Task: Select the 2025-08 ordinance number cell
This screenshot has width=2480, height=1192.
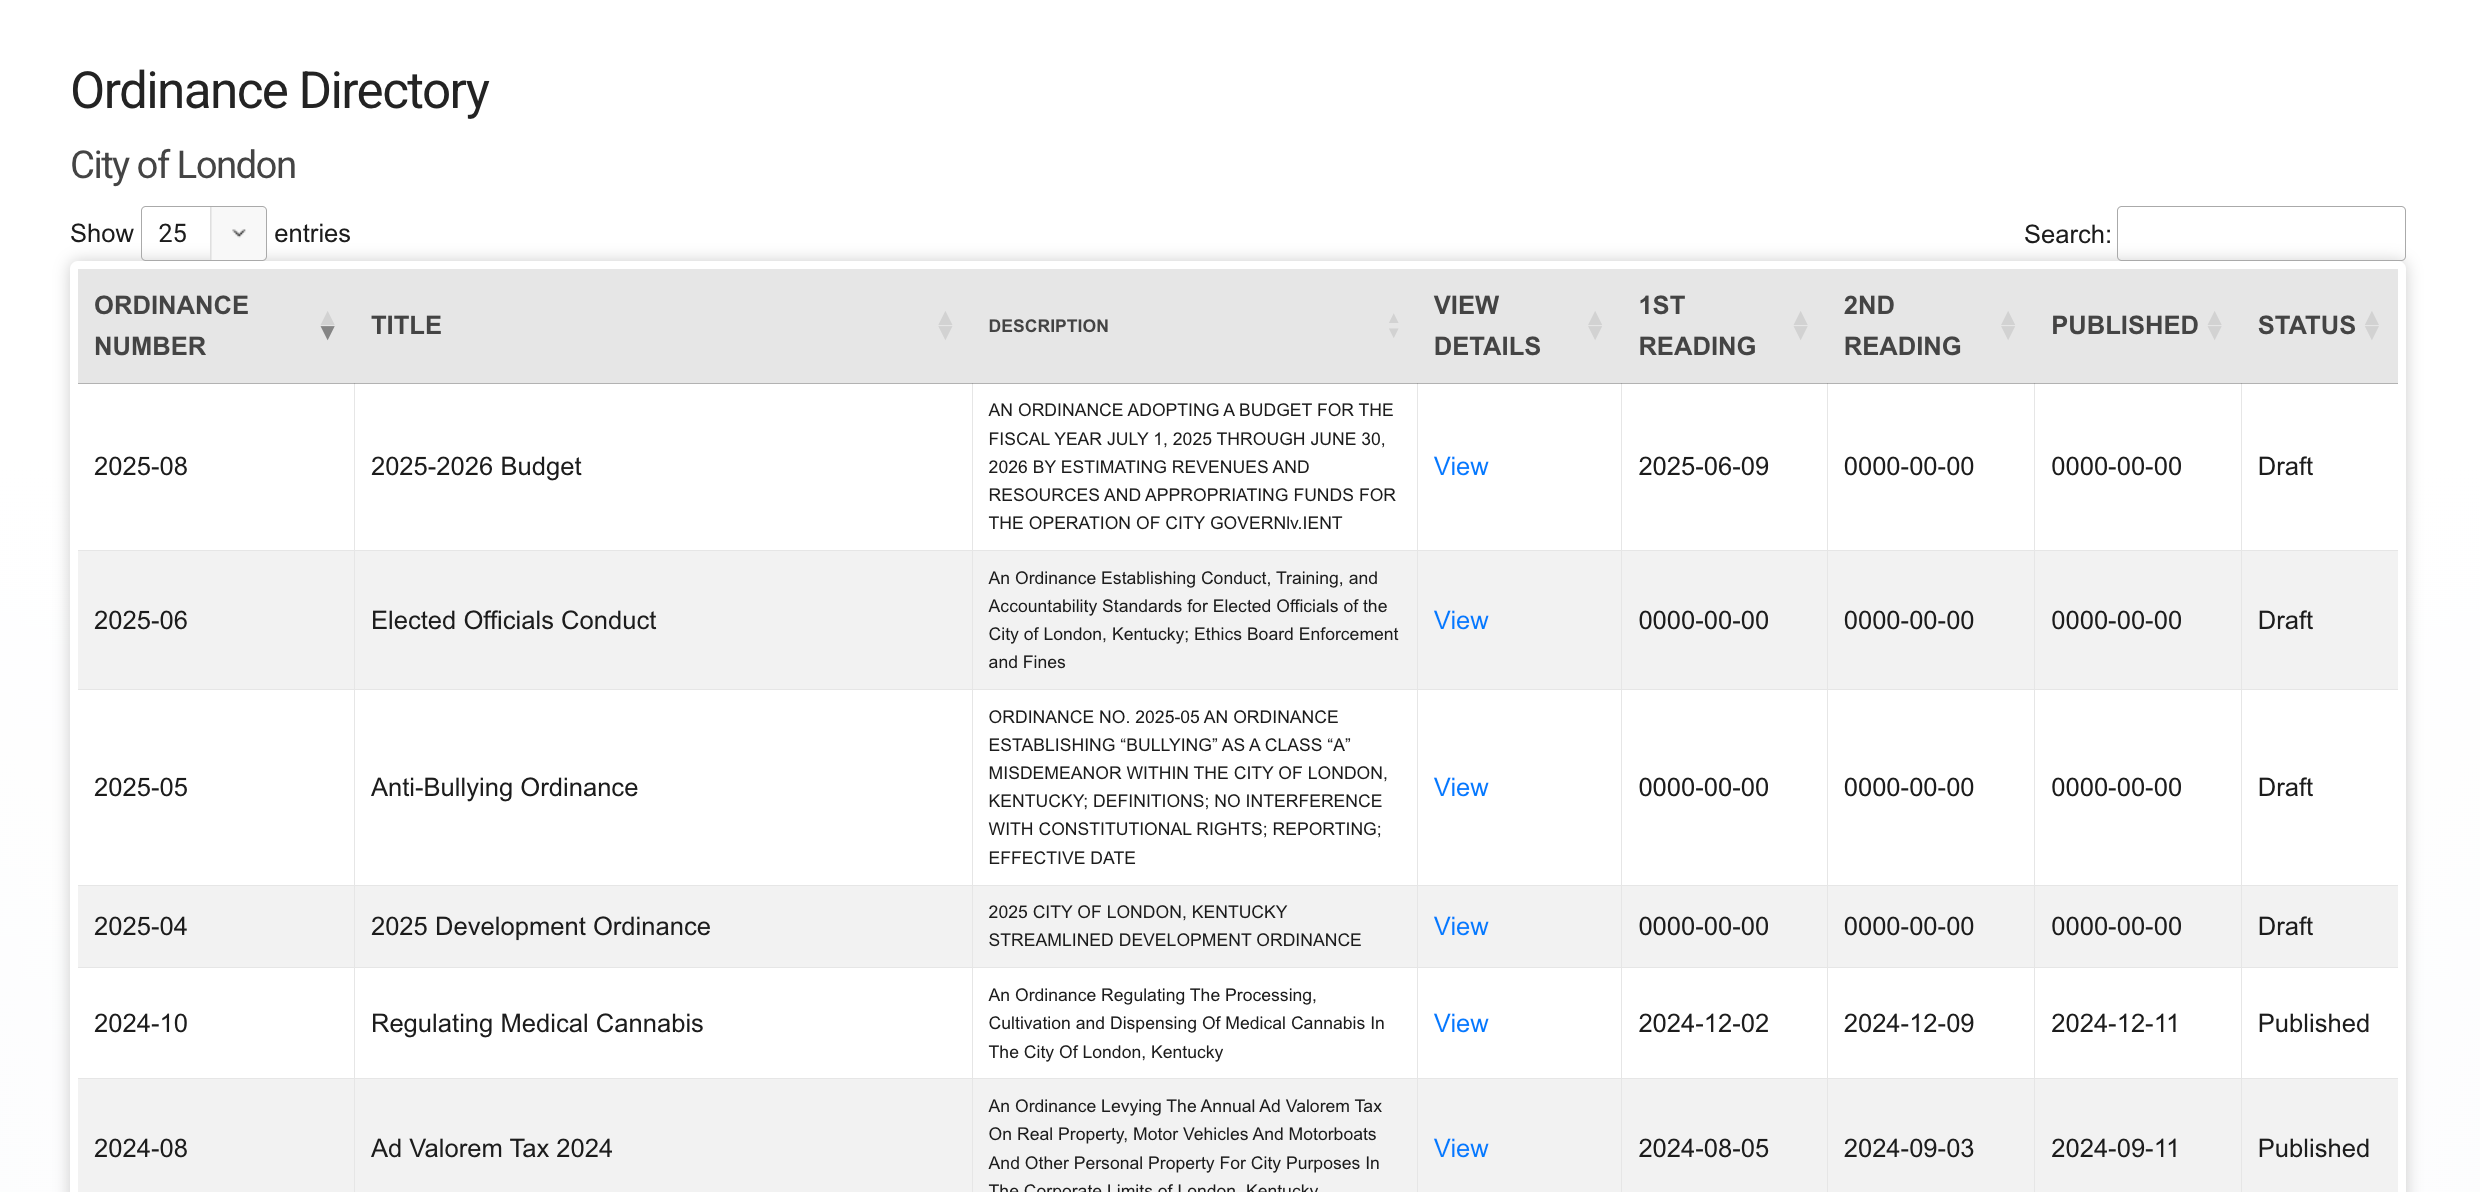Action: 141,466
